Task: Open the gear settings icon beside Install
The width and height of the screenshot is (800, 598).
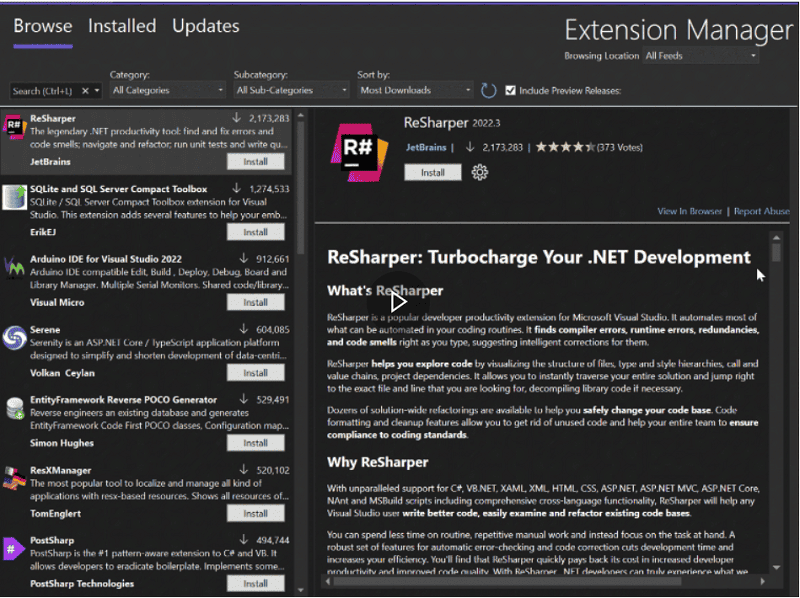Action: (480, 172)
